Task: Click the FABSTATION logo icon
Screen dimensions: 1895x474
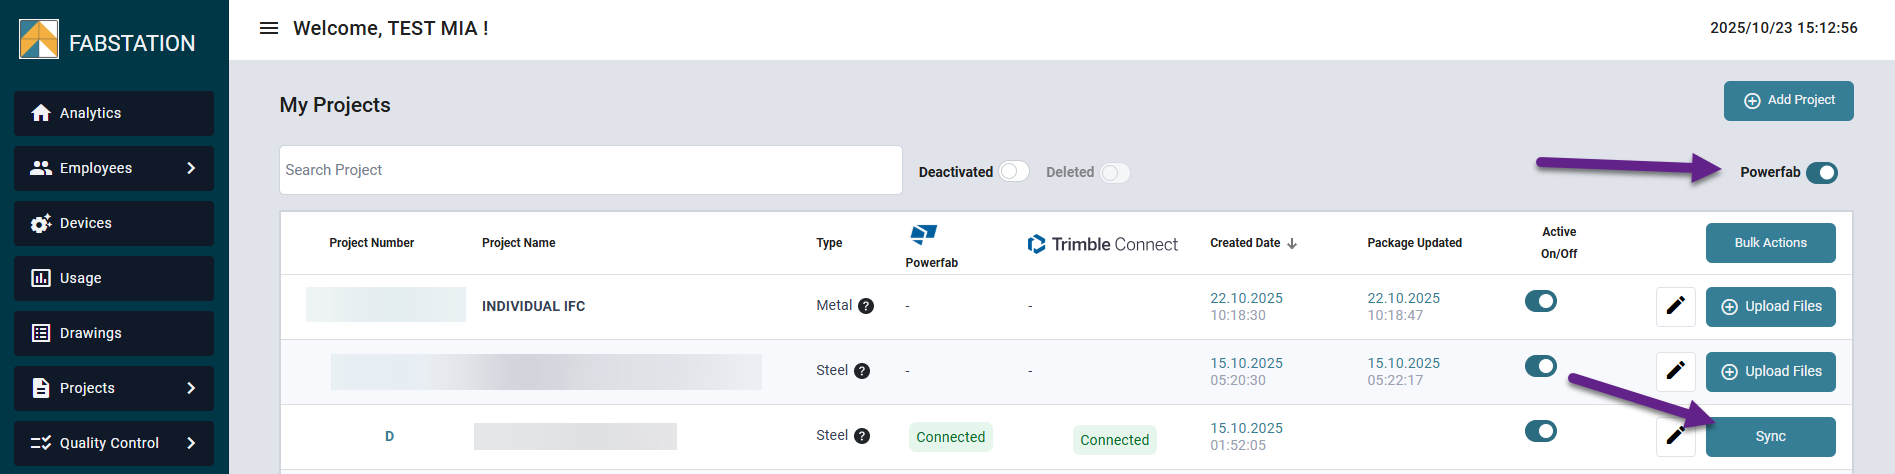Action: click(39, 40)
